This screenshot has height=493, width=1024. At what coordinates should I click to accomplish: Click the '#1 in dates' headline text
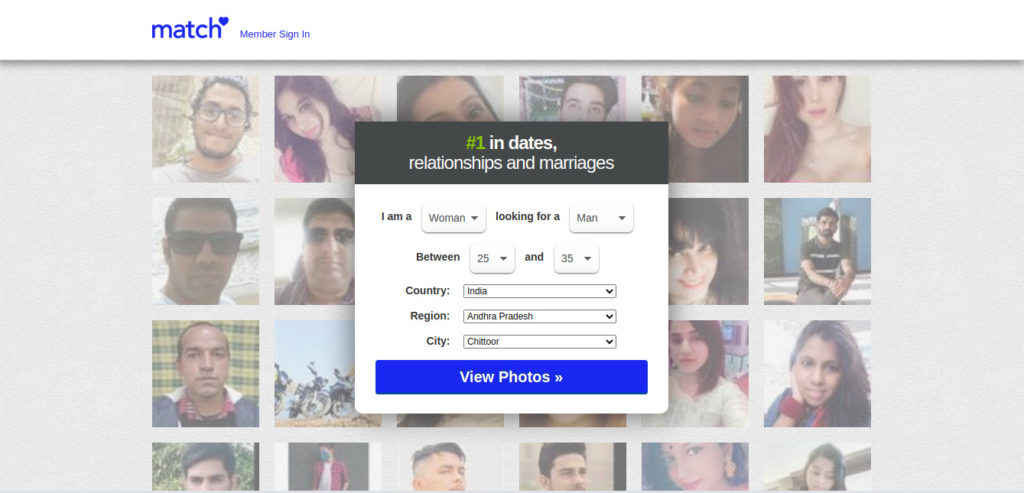click(511, 142)
